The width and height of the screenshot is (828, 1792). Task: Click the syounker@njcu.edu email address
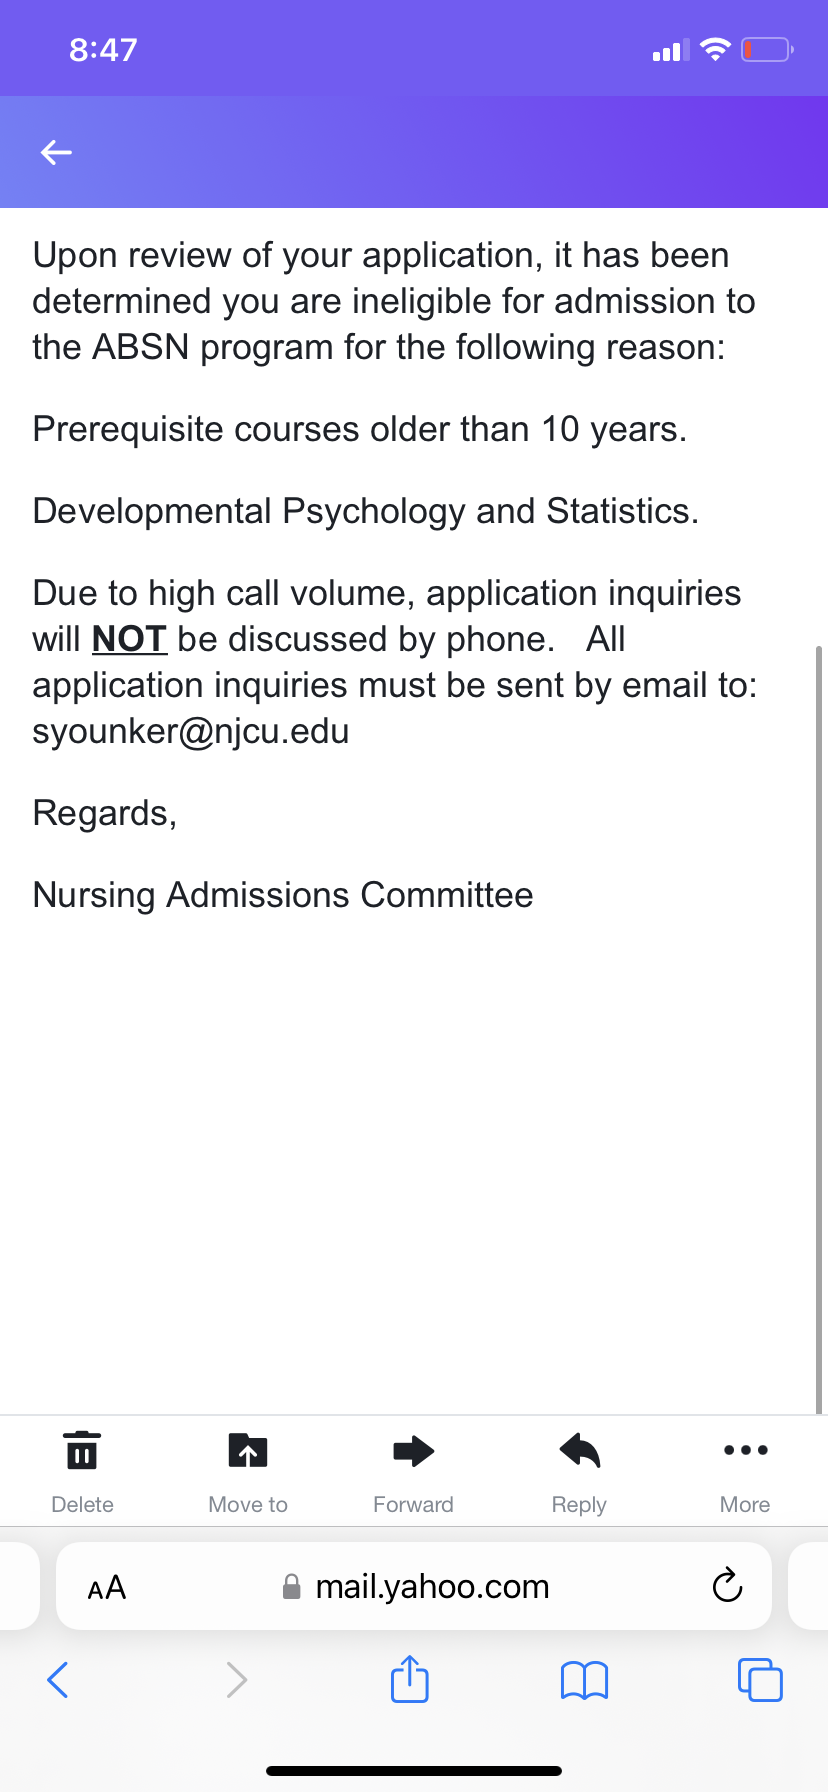click(191, 731)
